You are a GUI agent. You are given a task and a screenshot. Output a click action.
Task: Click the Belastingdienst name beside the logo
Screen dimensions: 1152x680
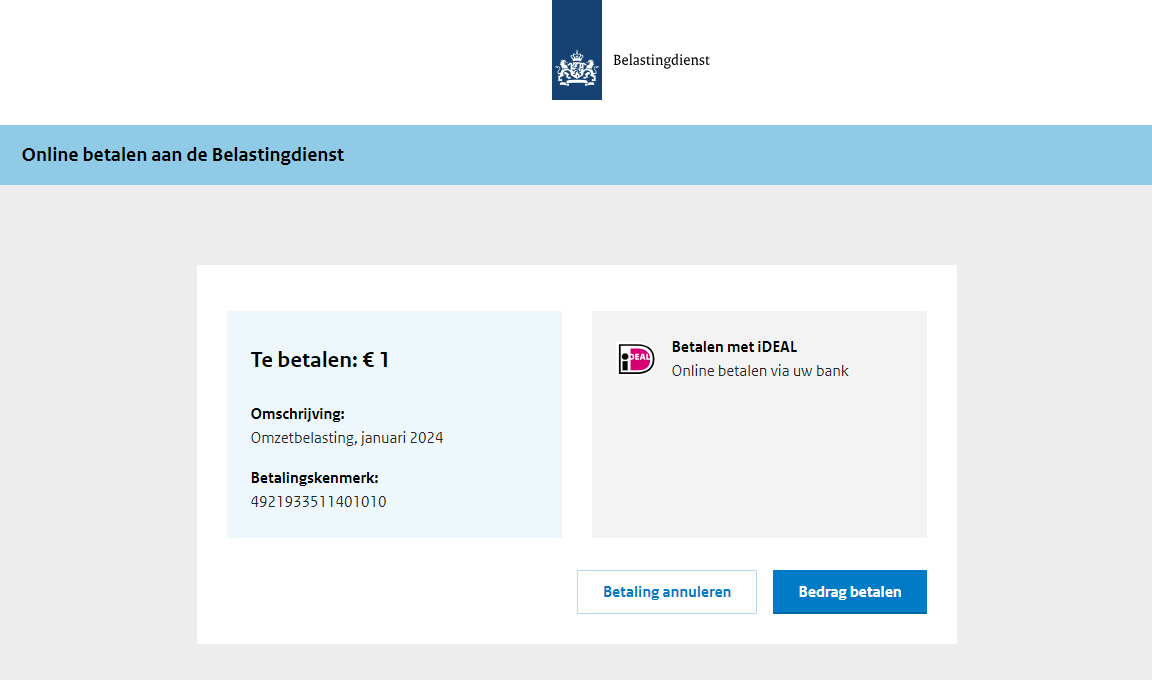click(x=661, y=60)
